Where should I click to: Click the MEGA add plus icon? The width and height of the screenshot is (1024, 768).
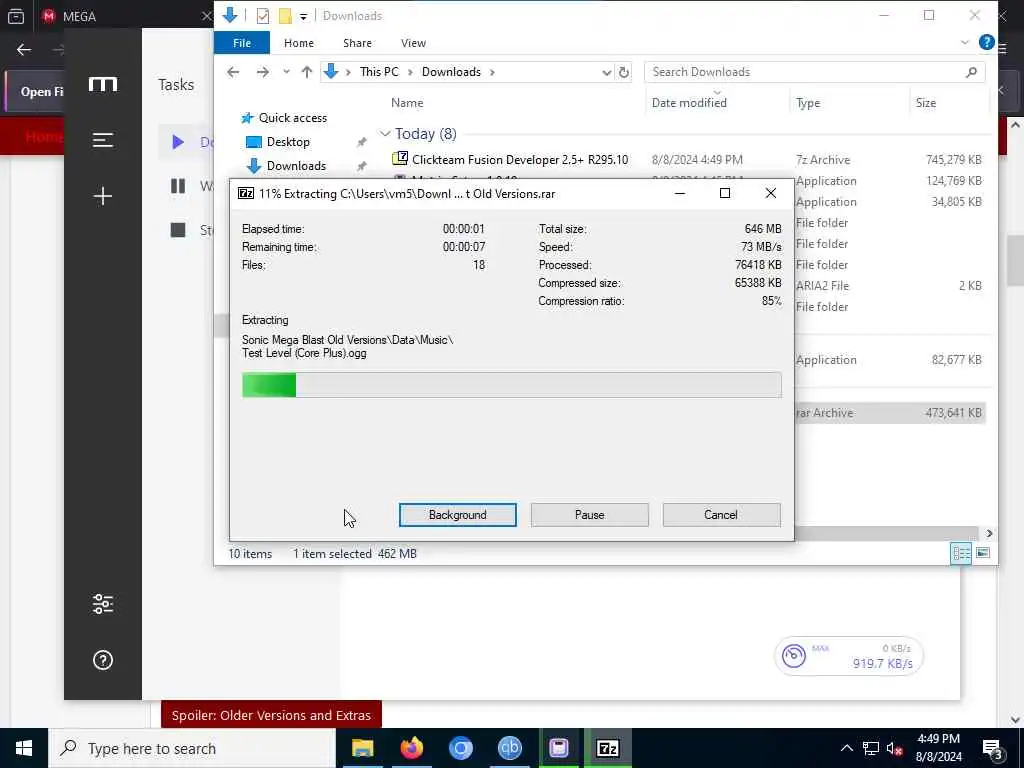tap(103, 196)
